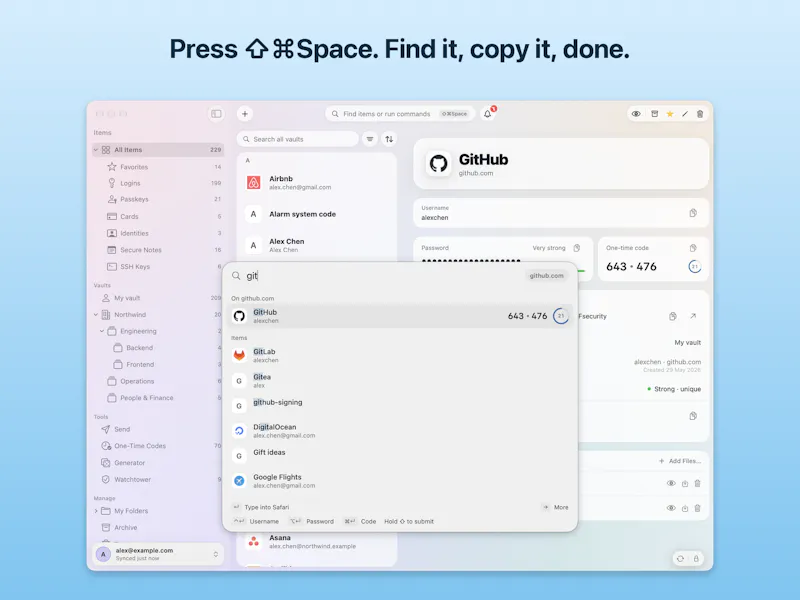800x600 pixels.
Task: Open the notifications bell
Action: point(488,113)
